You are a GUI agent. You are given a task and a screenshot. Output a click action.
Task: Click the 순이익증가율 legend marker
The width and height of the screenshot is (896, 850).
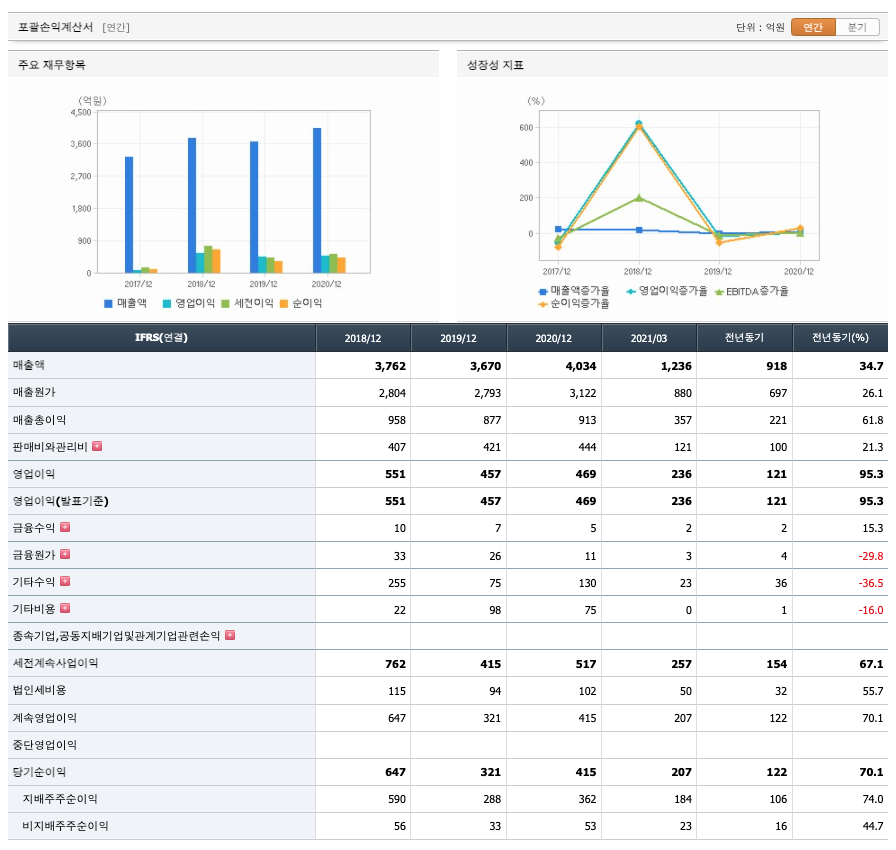(543, 304)
